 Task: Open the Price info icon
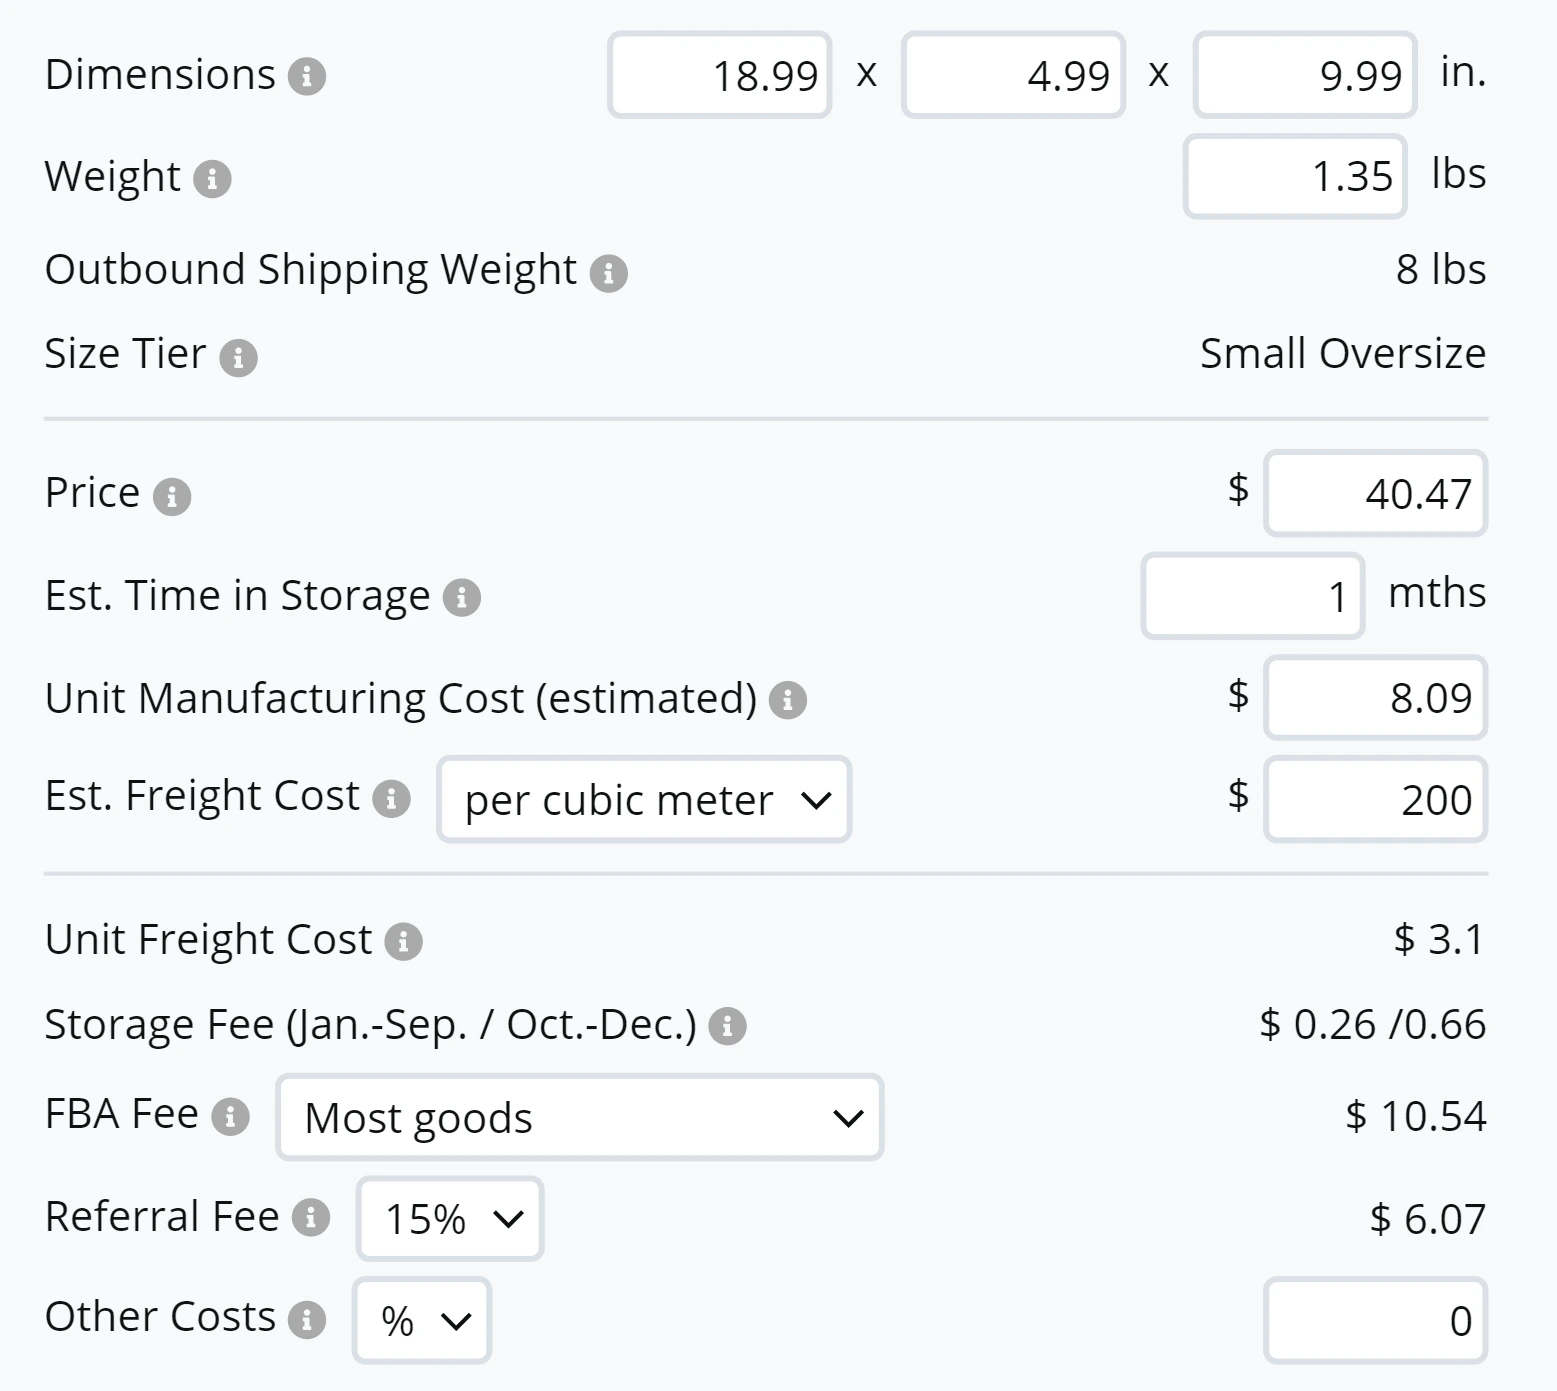coord(171,496)
